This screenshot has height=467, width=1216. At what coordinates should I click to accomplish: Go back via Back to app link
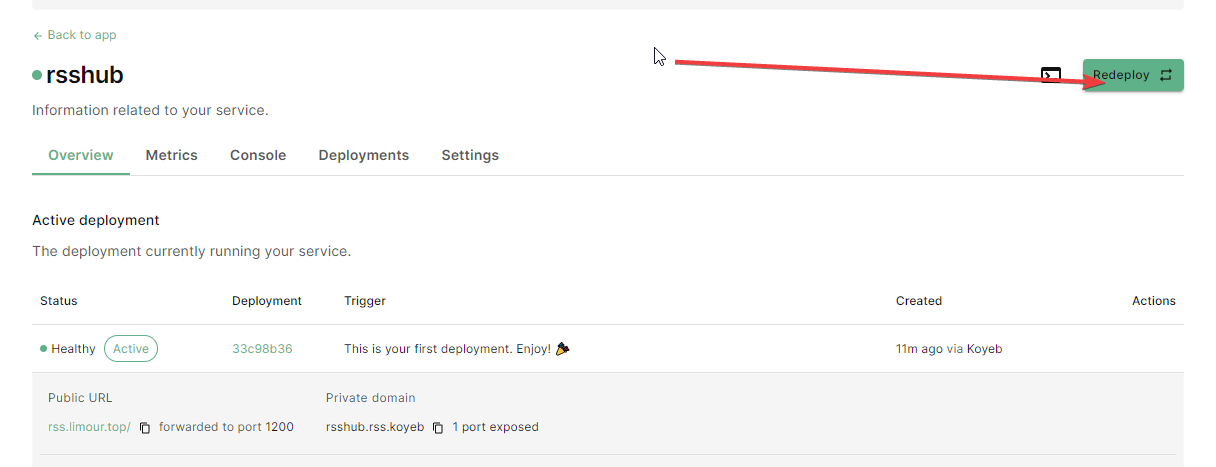pyautogui.click(x=75, y=35)
